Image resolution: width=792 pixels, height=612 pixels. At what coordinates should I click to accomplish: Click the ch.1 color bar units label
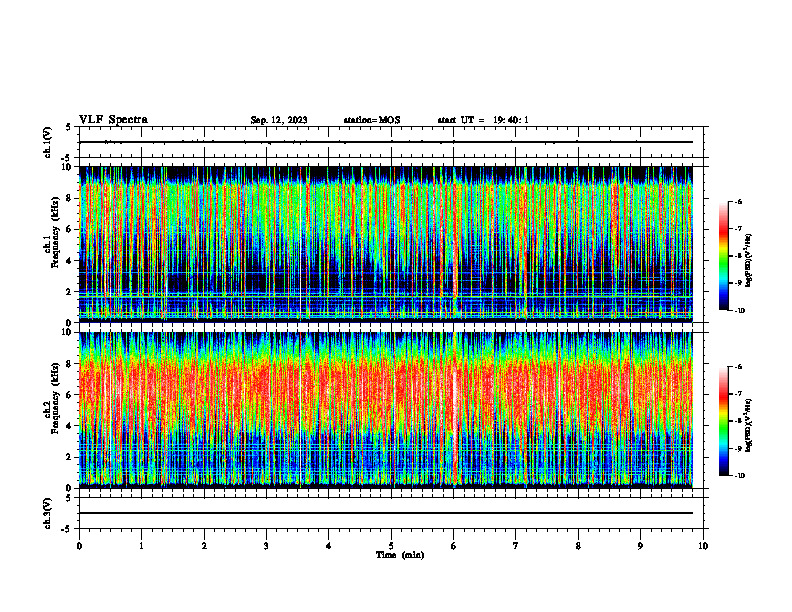[749, 260]
